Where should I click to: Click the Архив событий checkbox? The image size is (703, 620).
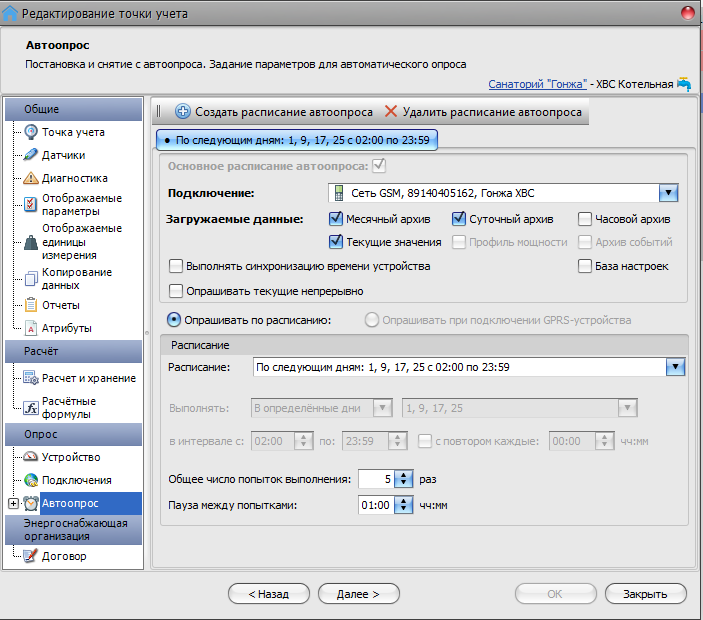pos(585,242)
